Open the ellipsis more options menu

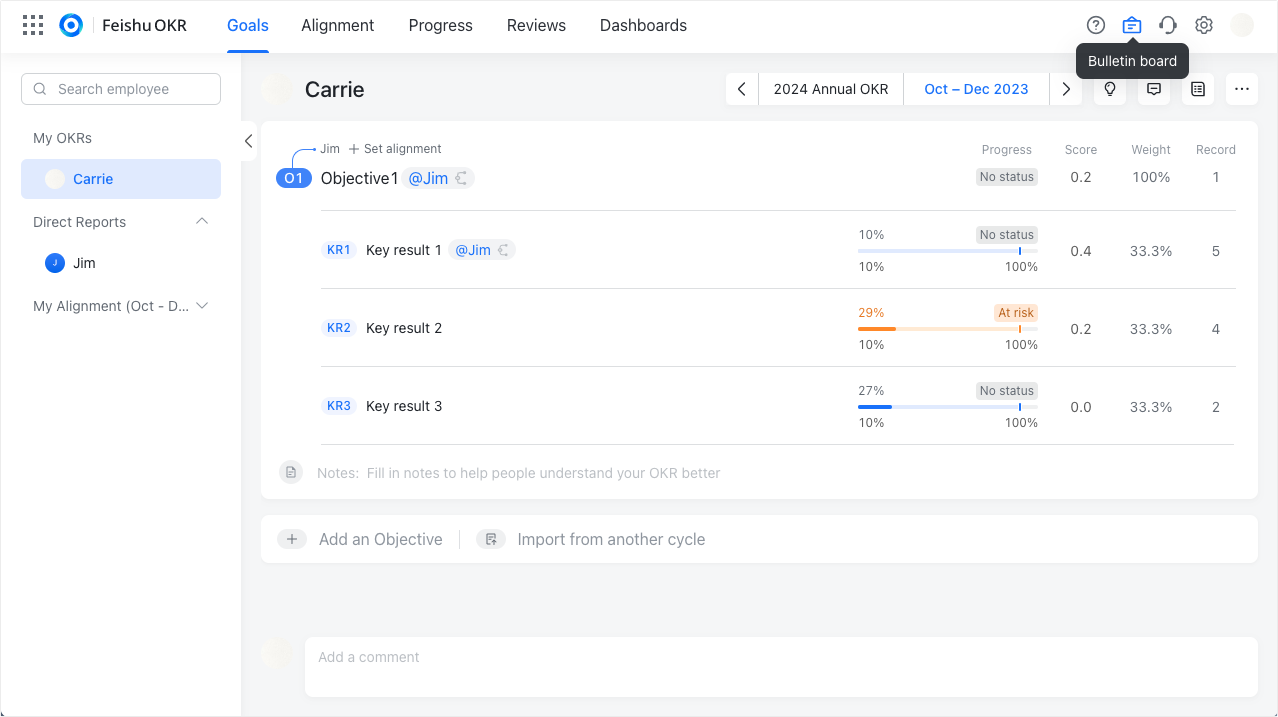(x=1242, y=89)
